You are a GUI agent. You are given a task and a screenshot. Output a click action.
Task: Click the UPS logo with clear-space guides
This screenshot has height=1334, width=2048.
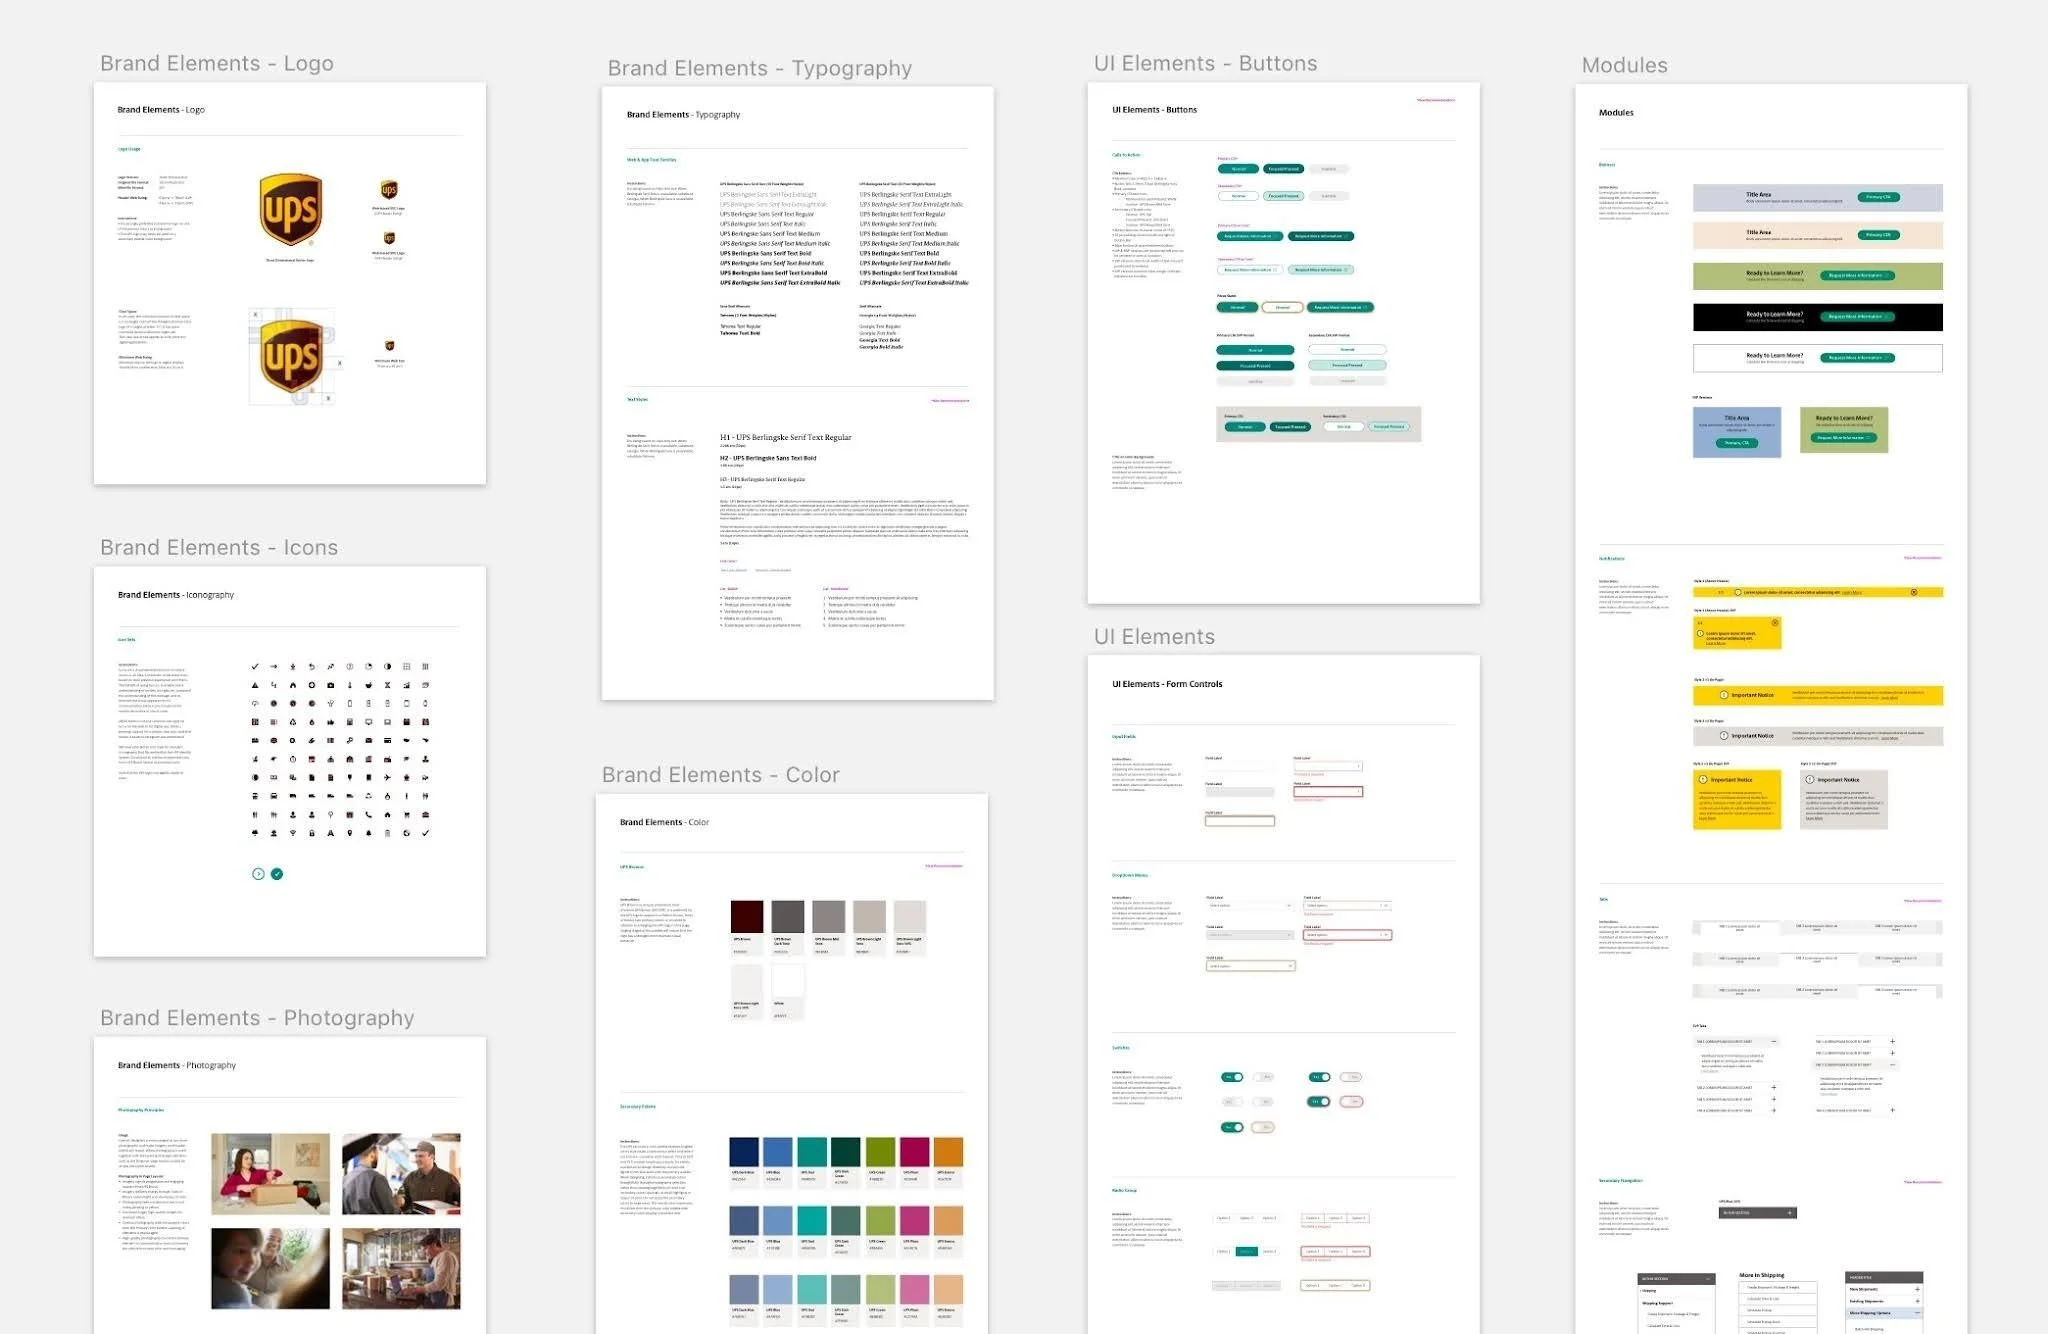291,357
